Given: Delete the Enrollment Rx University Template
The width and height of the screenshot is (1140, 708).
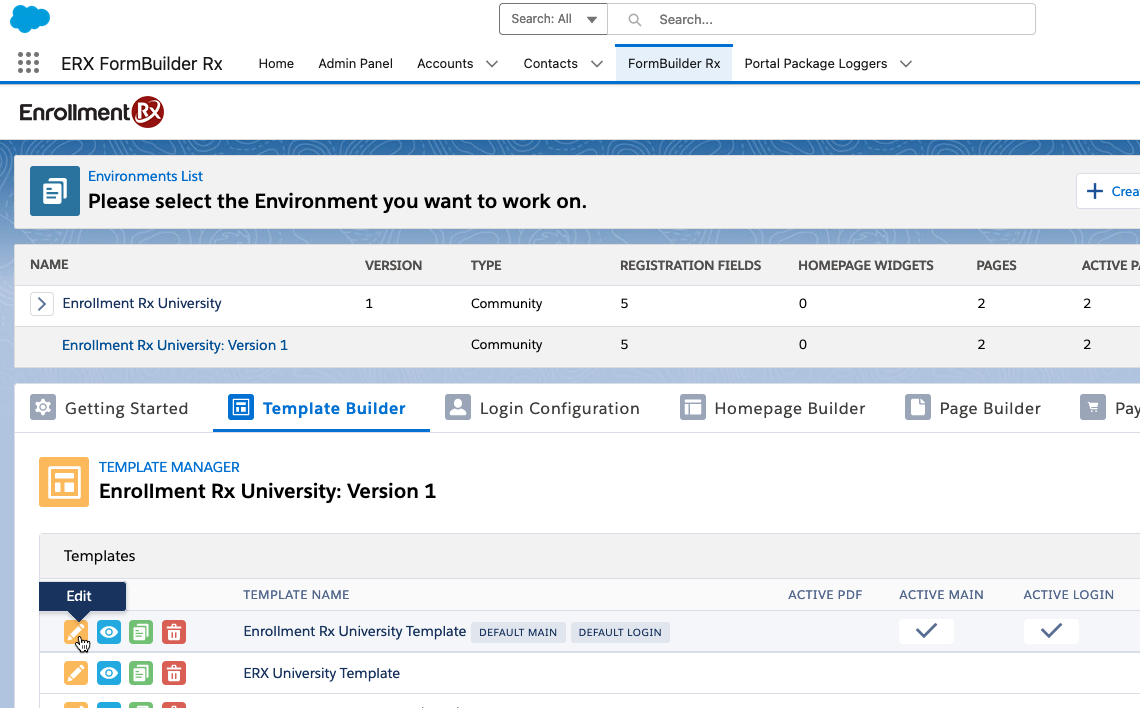Looking at the screenshot, I should 174,632.
